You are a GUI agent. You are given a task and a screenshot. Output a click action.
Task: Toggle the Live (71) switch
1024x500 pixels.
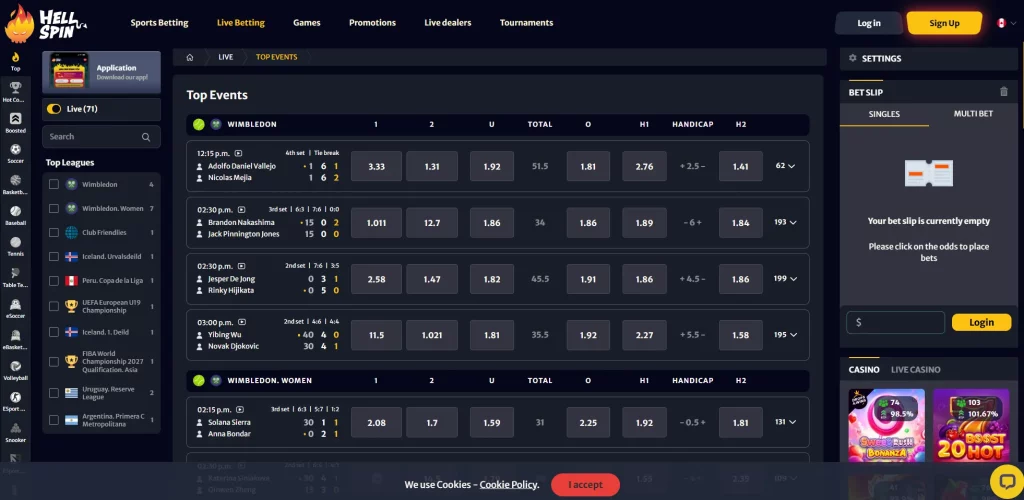point(54,109)
